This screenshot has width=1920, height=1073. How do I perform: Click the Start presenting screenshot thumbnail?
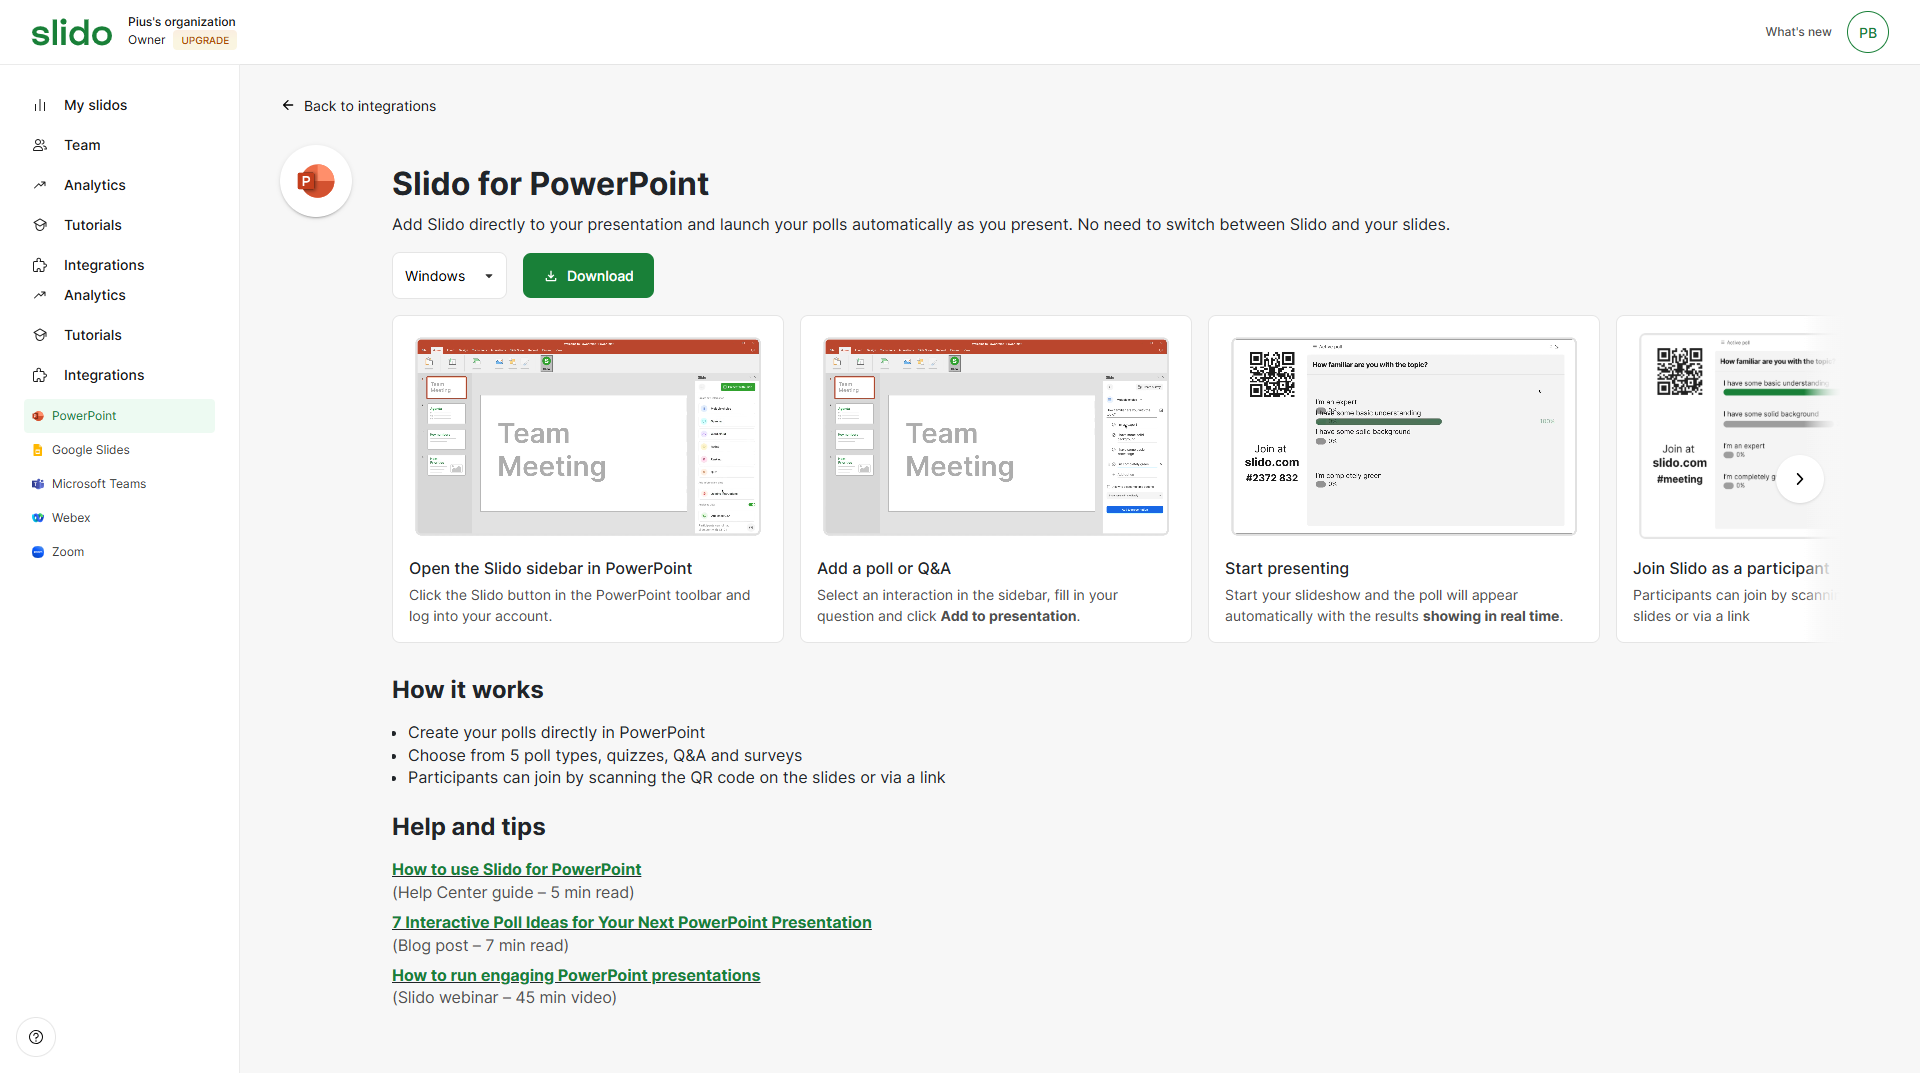click(1403, 436)
